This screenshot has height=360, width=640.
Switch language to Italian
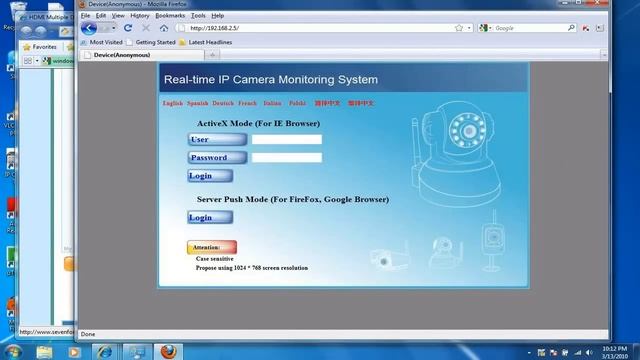[272, 103]
